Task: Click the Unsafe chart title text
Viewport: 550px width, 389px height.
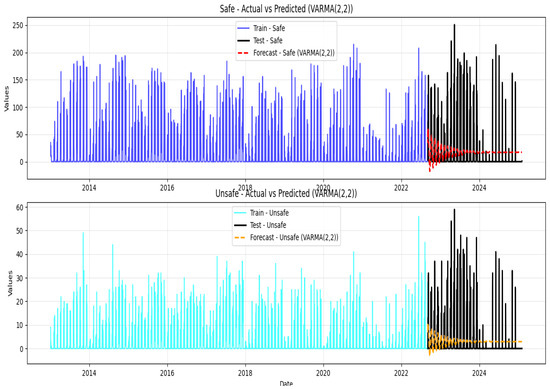Action: (286, 193)
